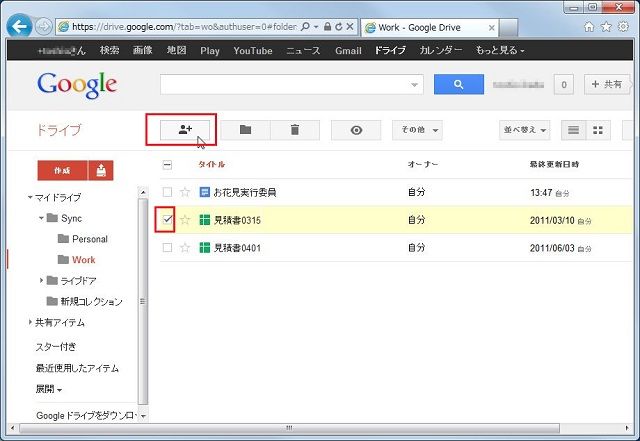Click the horizontal scrollbar thumb

pyautogui.click(x=289, y=428)
